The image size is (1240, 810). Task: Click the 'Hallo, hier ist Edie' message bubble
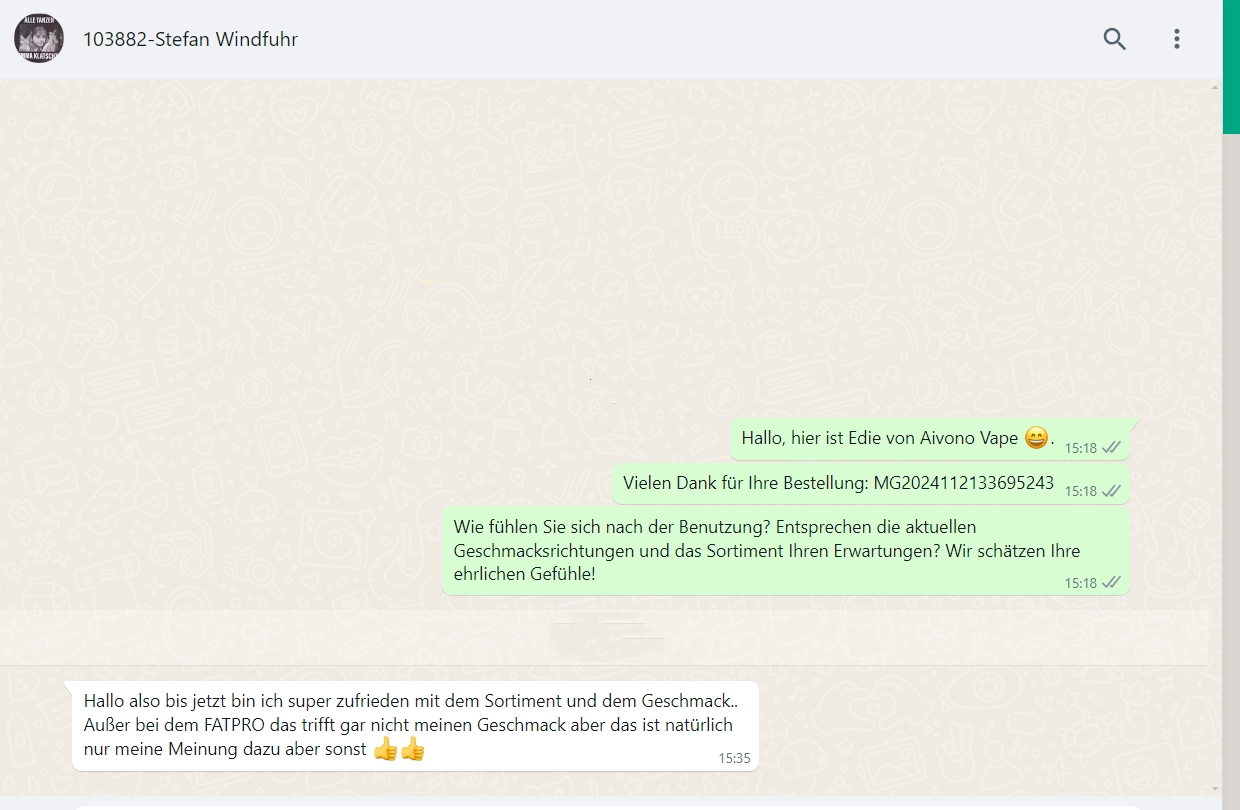[878, 438]
